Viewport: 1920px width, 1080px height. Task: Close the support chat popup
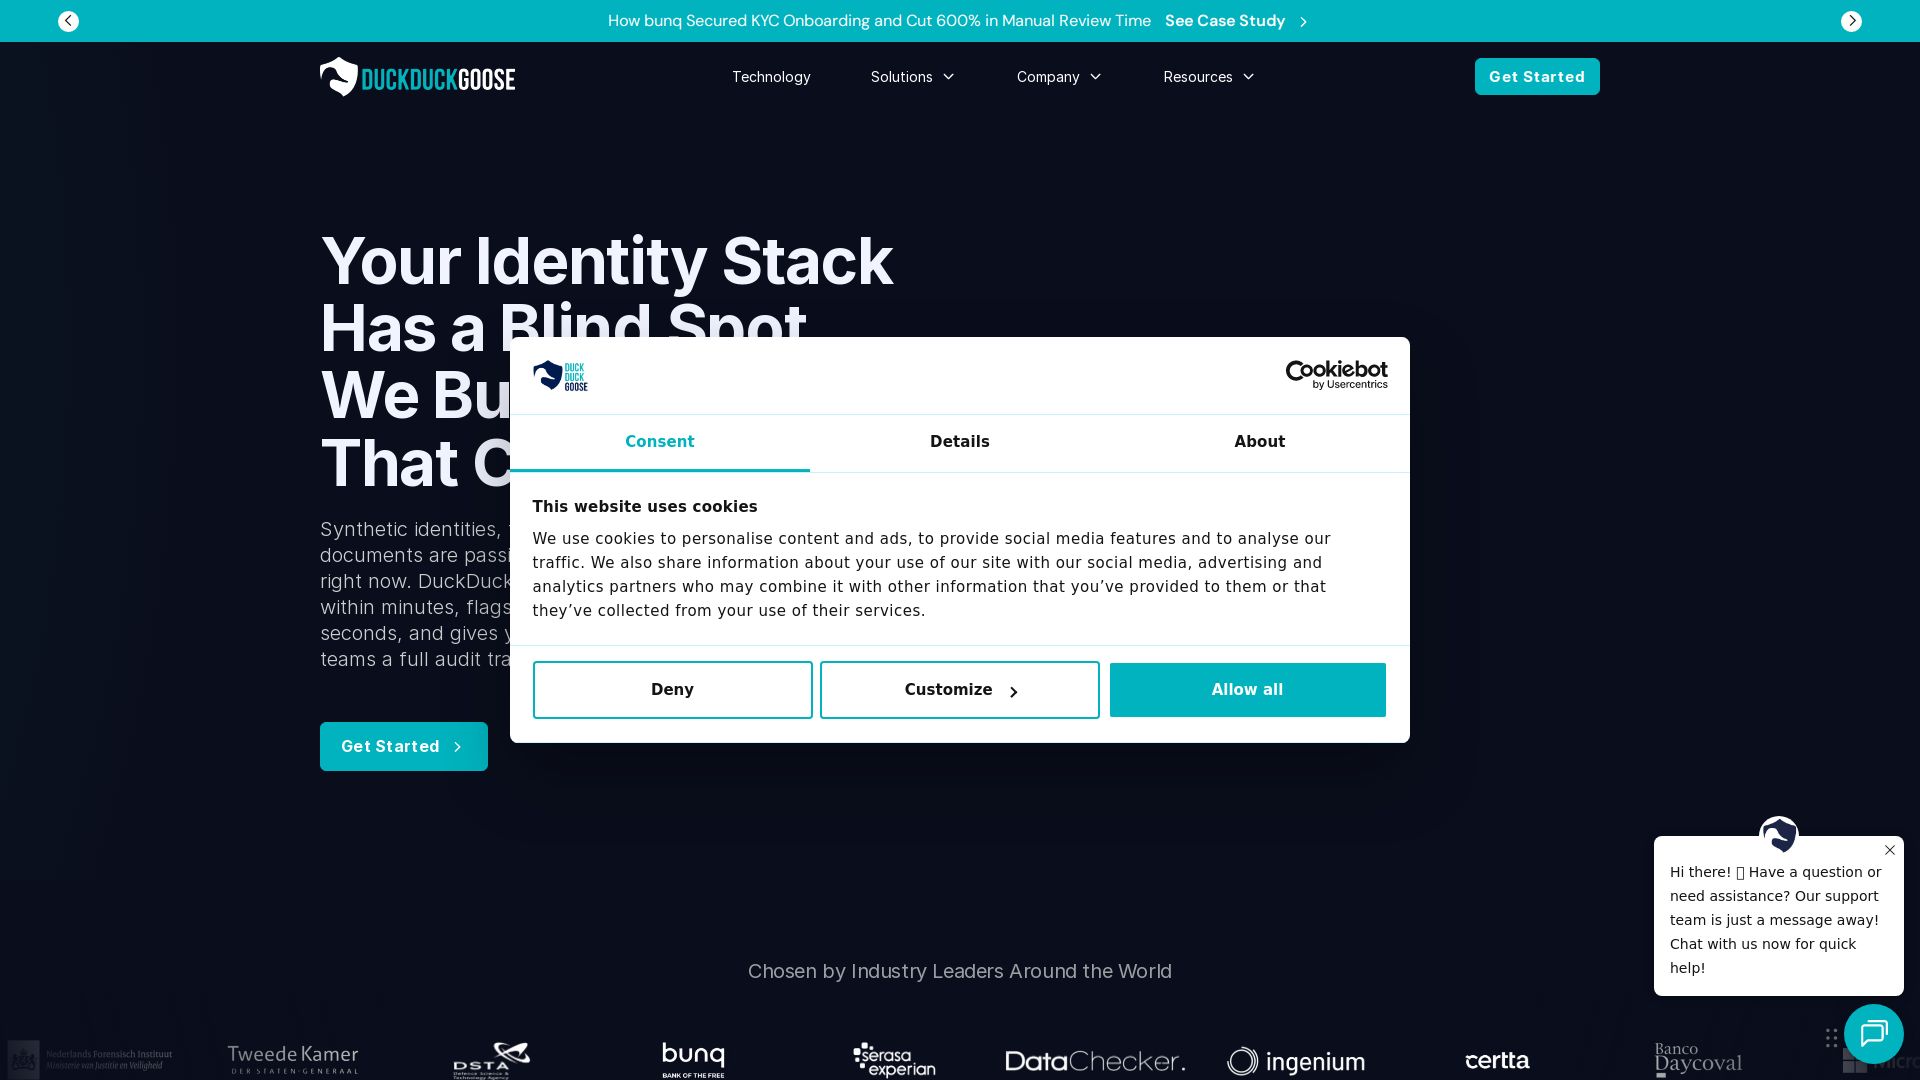click(1890, 850)
